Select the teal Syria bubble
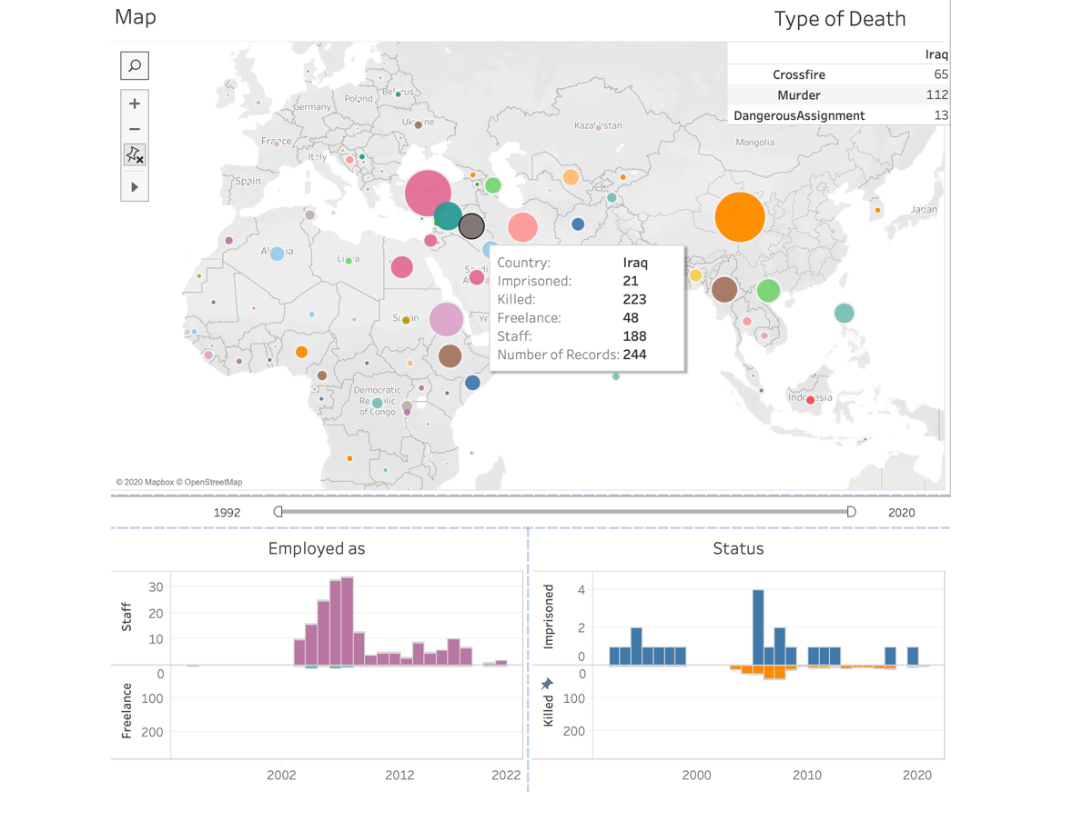This screenshot has height=815, width=1080. 448,216
